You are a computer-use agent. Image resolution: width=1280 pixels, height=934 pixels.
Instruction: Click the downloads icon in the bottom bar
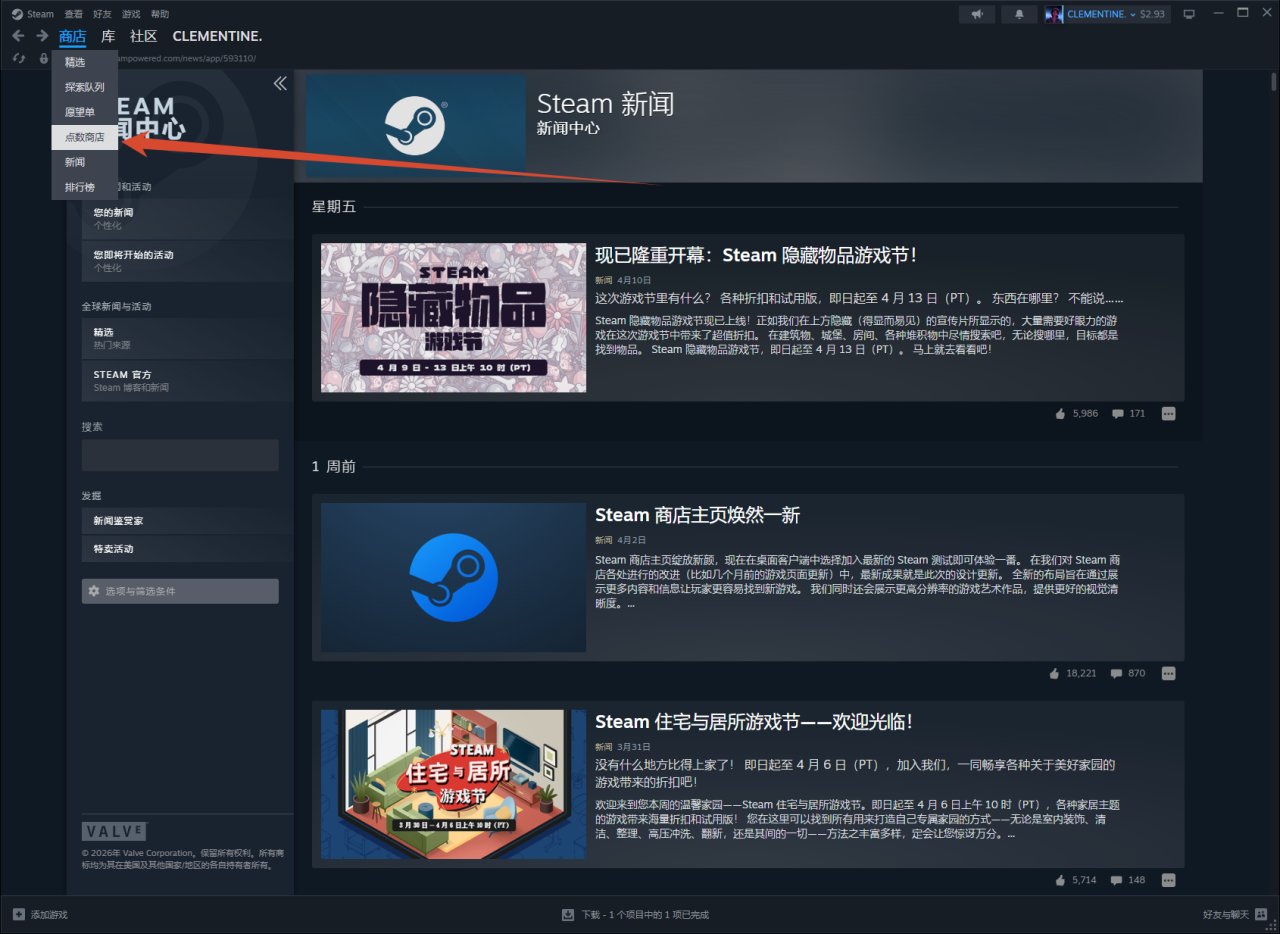click(x=568, y=914)
